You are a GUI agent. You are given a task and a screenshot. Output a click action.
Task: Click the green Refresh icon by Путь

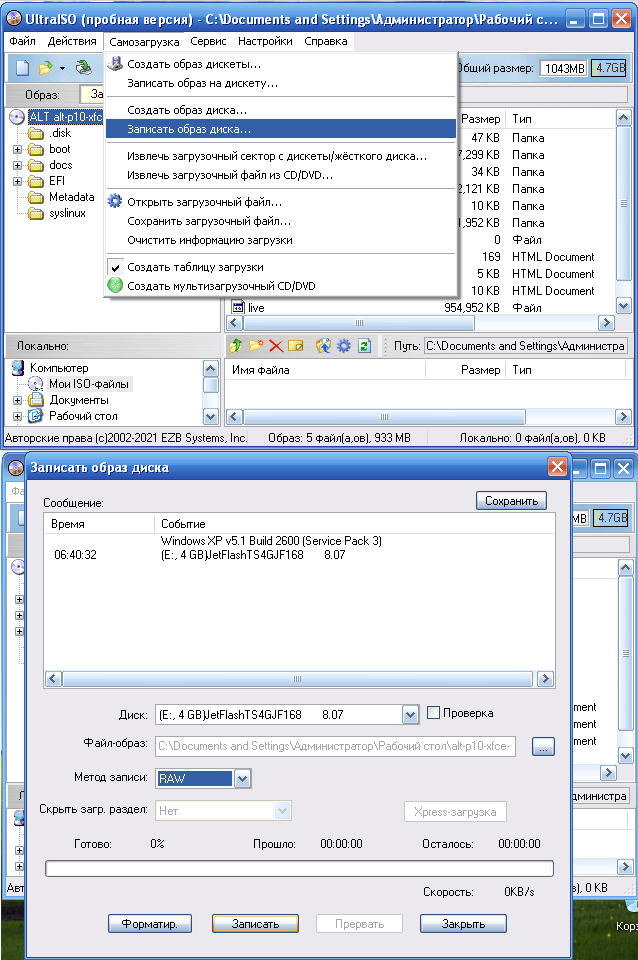[364, 346]
